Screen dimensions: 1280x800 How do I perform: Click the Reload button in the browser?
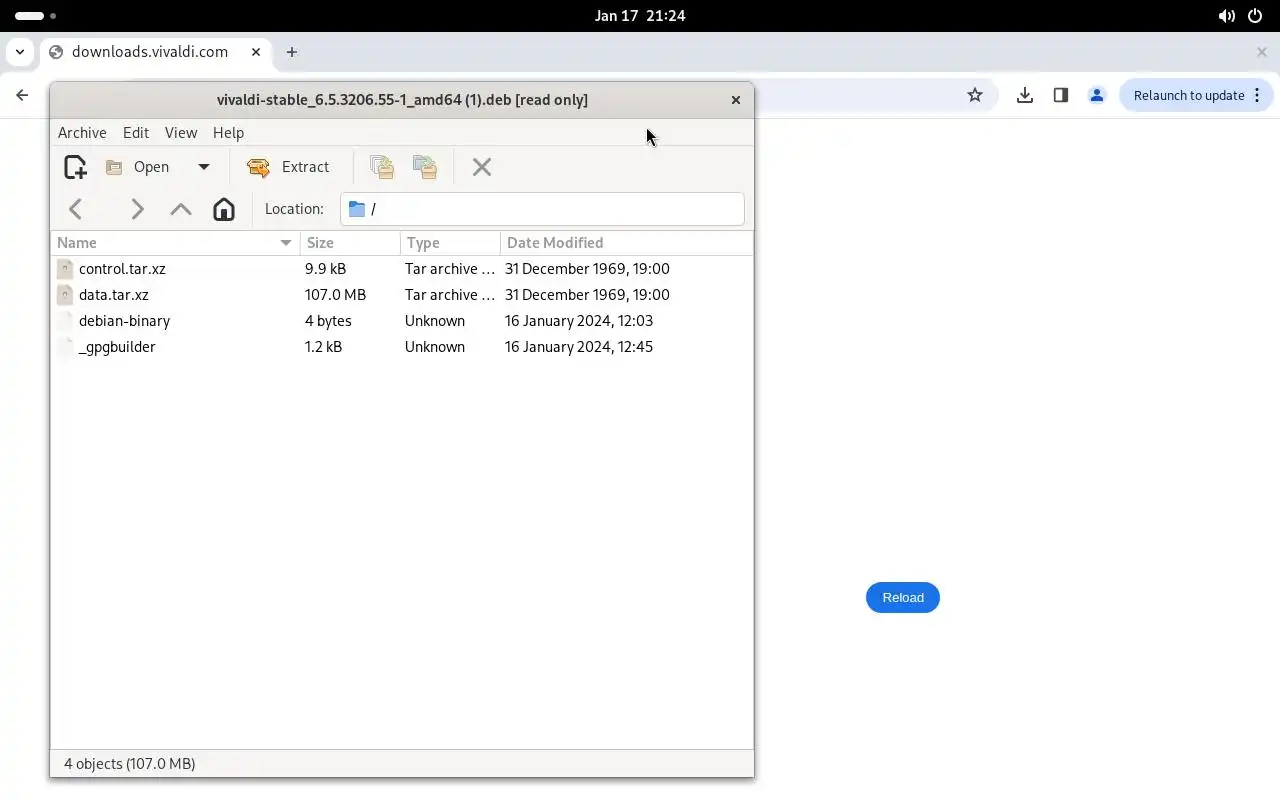(x=903, y=597)
